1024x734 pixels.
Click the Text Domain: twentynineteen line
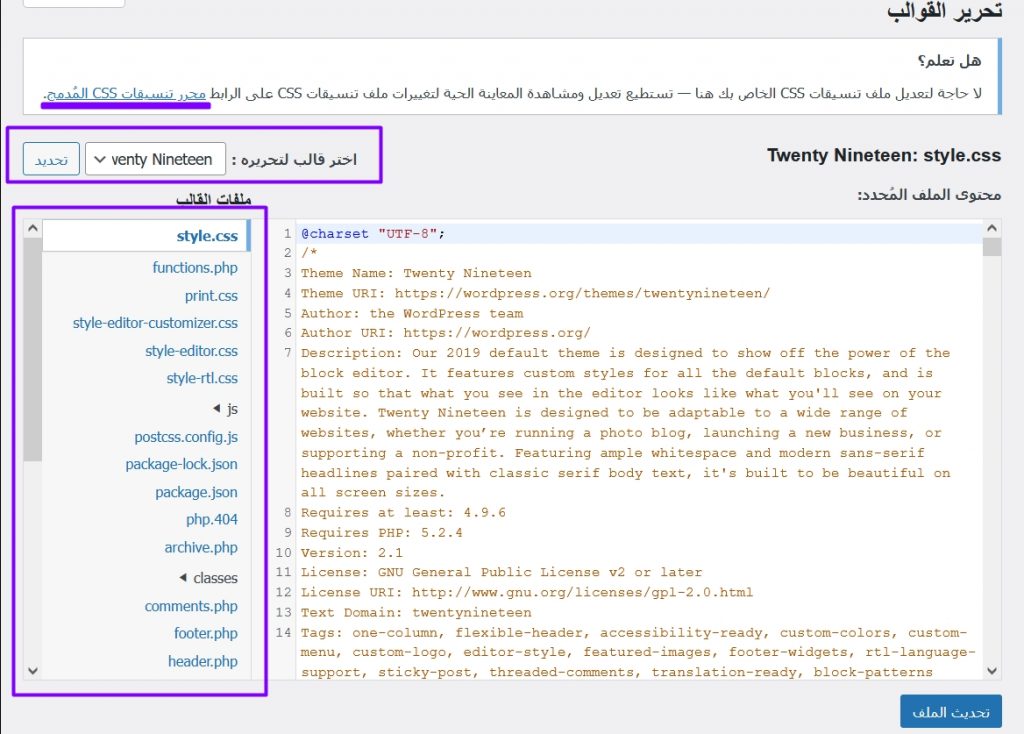[416, 613]
